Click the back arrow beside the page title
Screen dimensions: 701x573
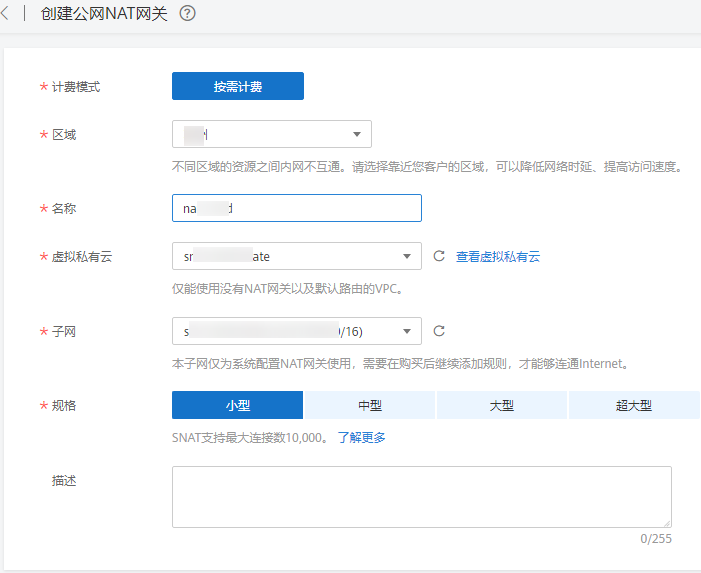click(x=6, y=15)
